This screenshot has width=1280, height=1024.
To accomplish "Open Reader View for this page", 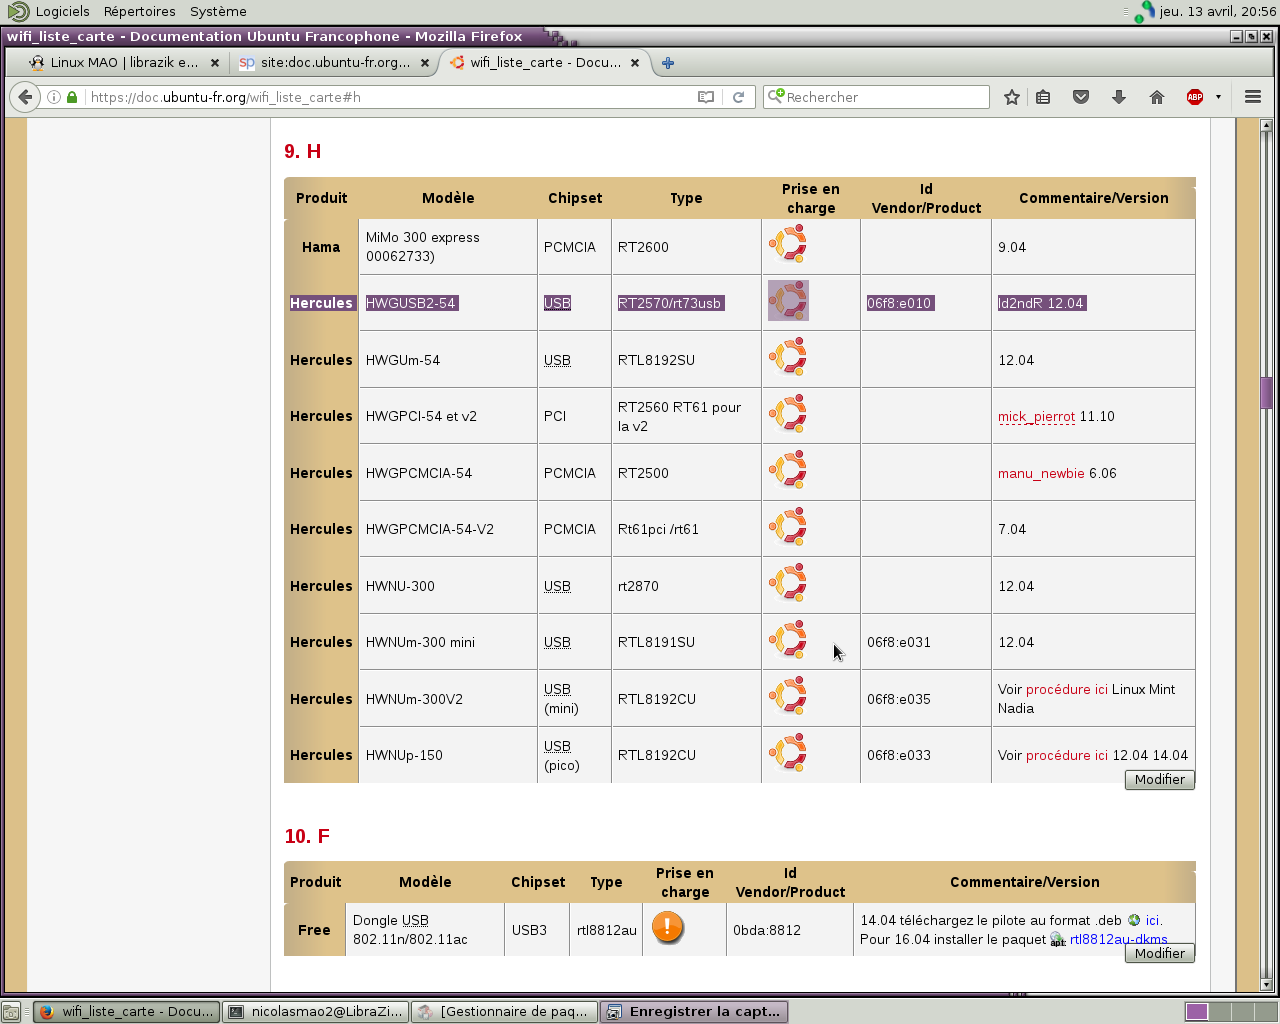I will pos(706,97).
